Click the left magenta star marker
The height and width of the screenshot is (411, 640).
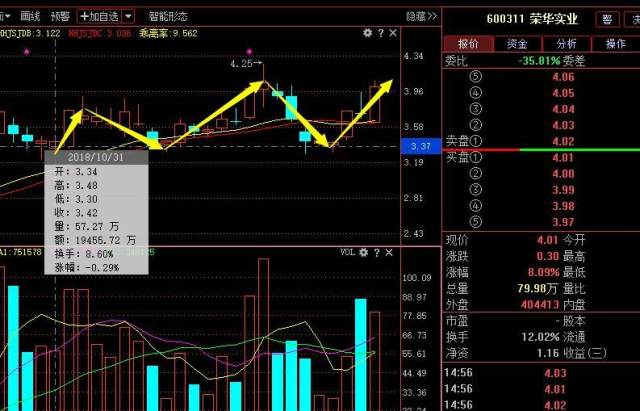point(27,52)
